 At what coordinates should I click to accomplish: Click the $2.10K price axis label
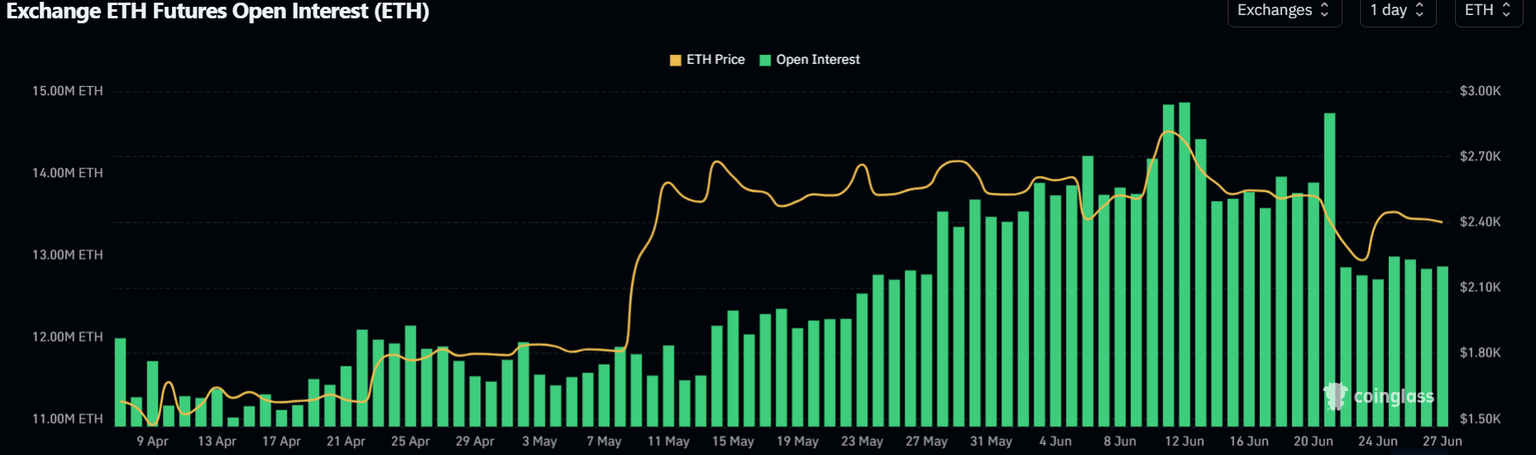coord(1480,288)
